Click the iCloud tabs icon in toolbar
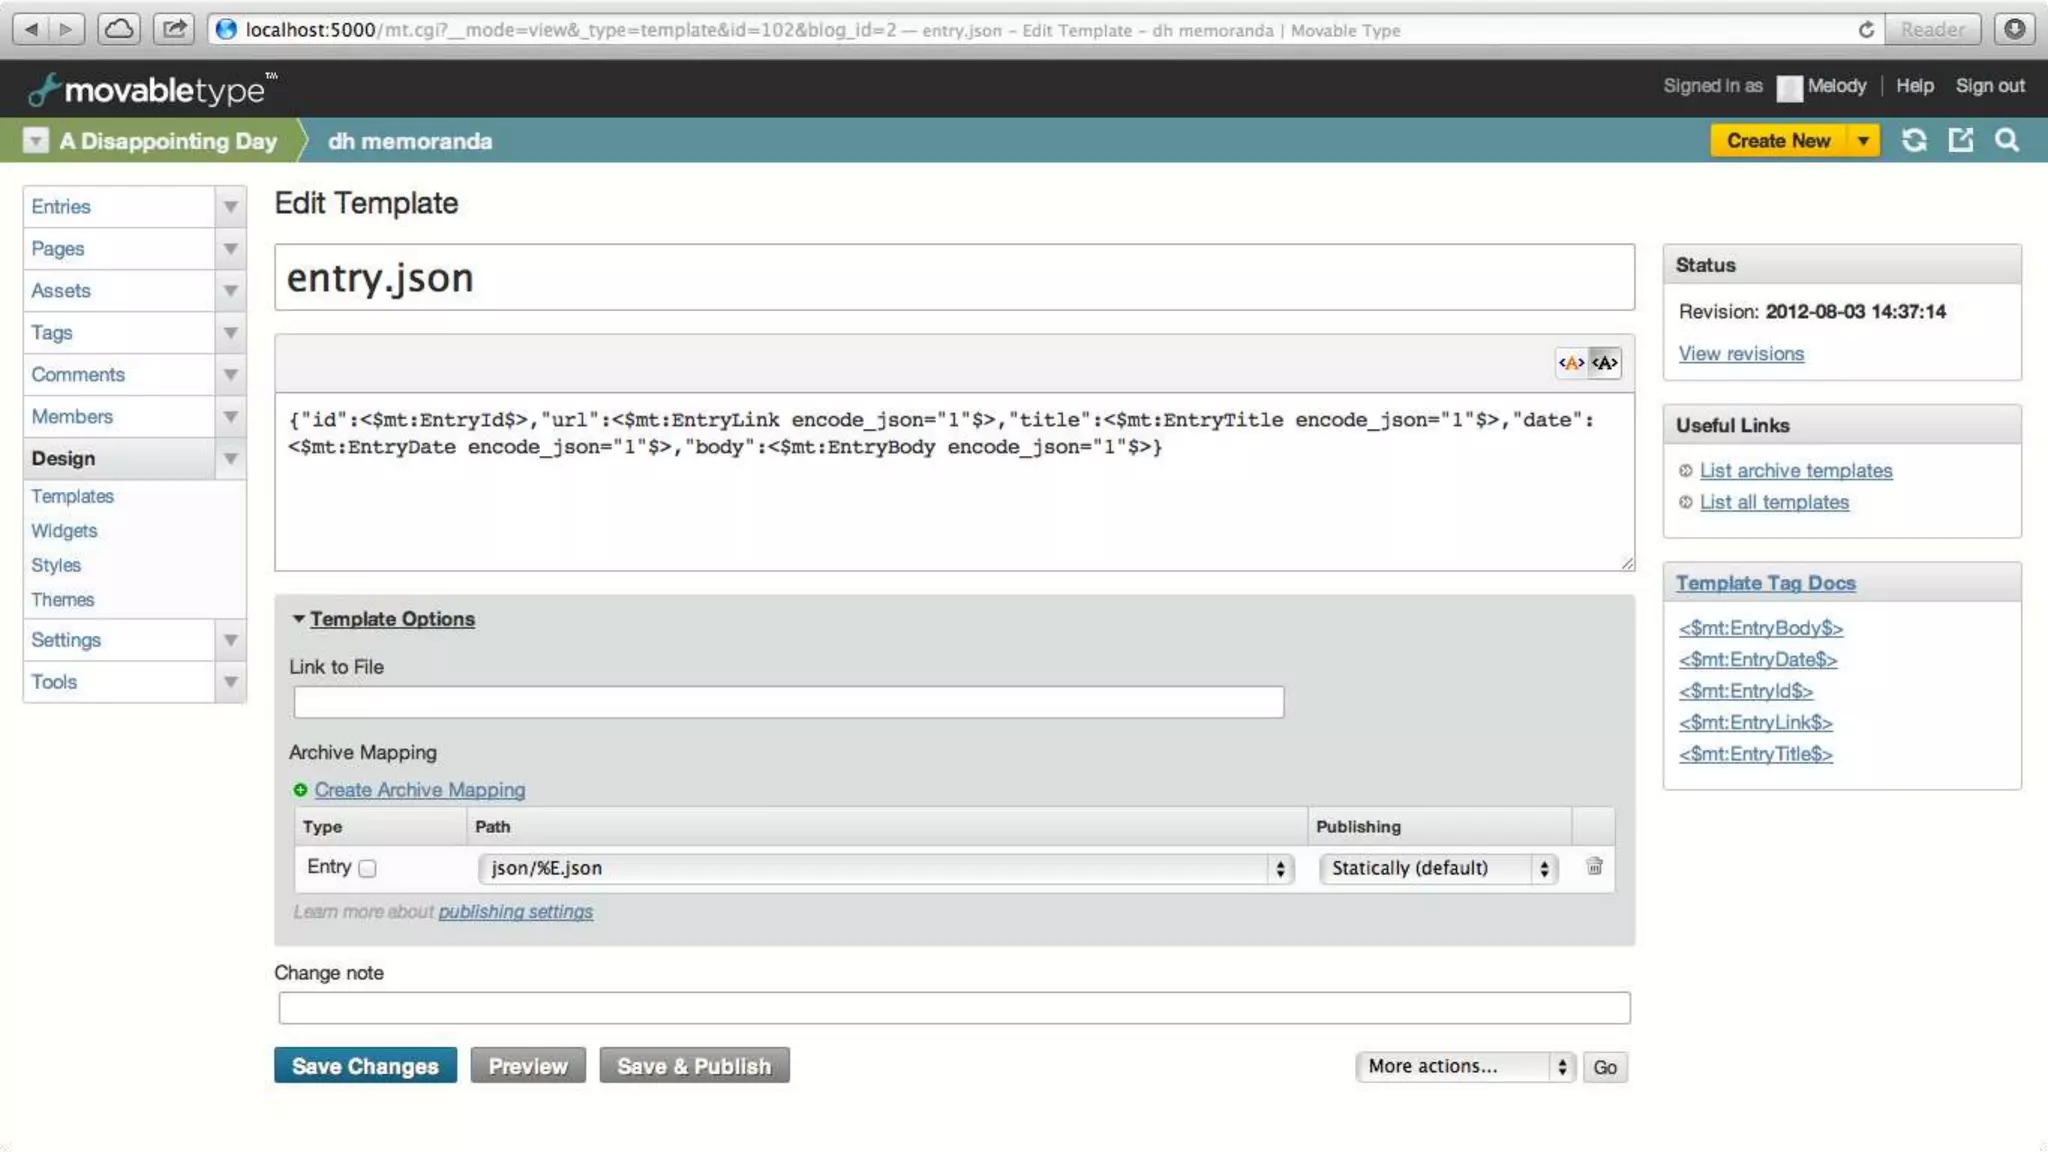 point(119,29)
